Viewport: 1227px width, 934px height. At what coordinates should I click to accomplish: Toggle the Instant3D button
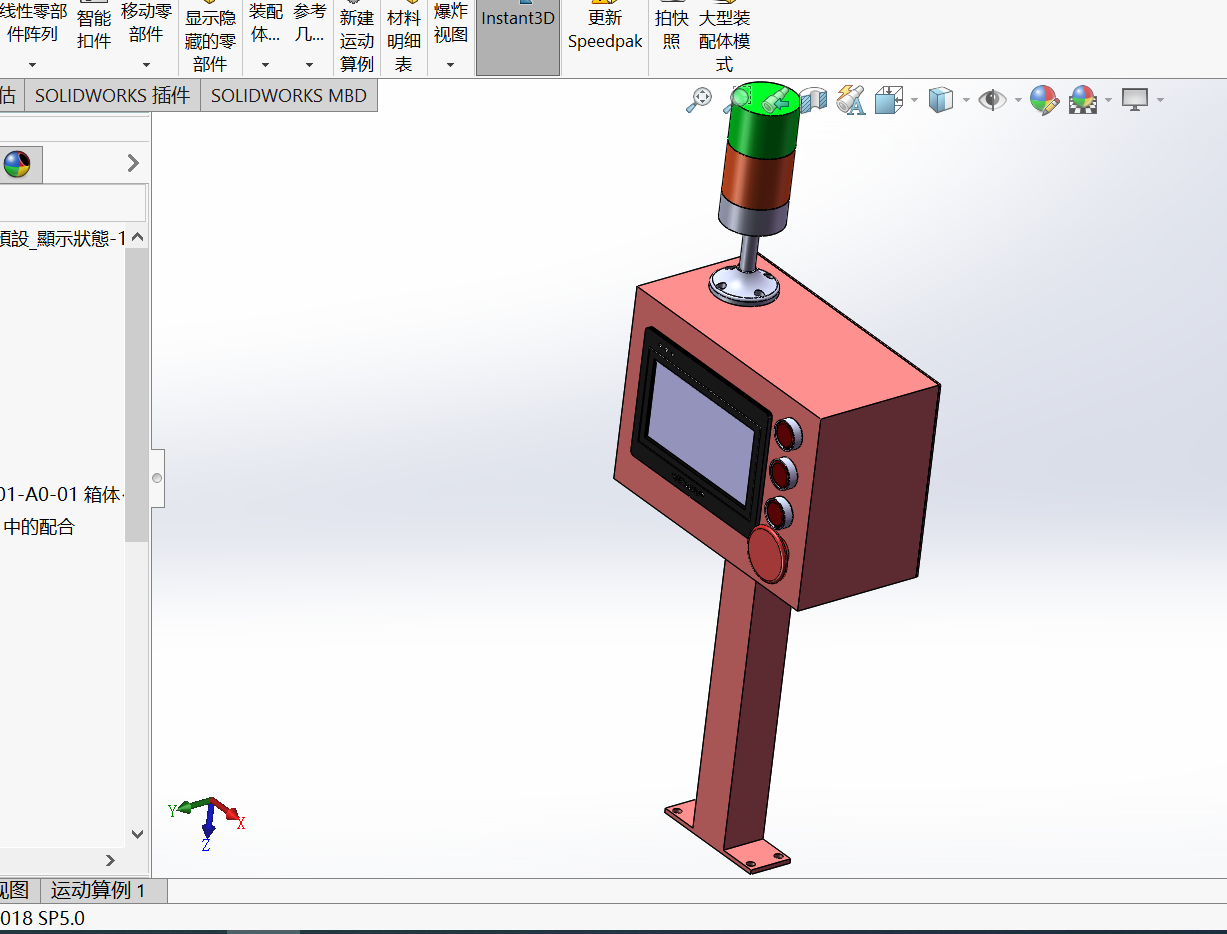(517, 37)
